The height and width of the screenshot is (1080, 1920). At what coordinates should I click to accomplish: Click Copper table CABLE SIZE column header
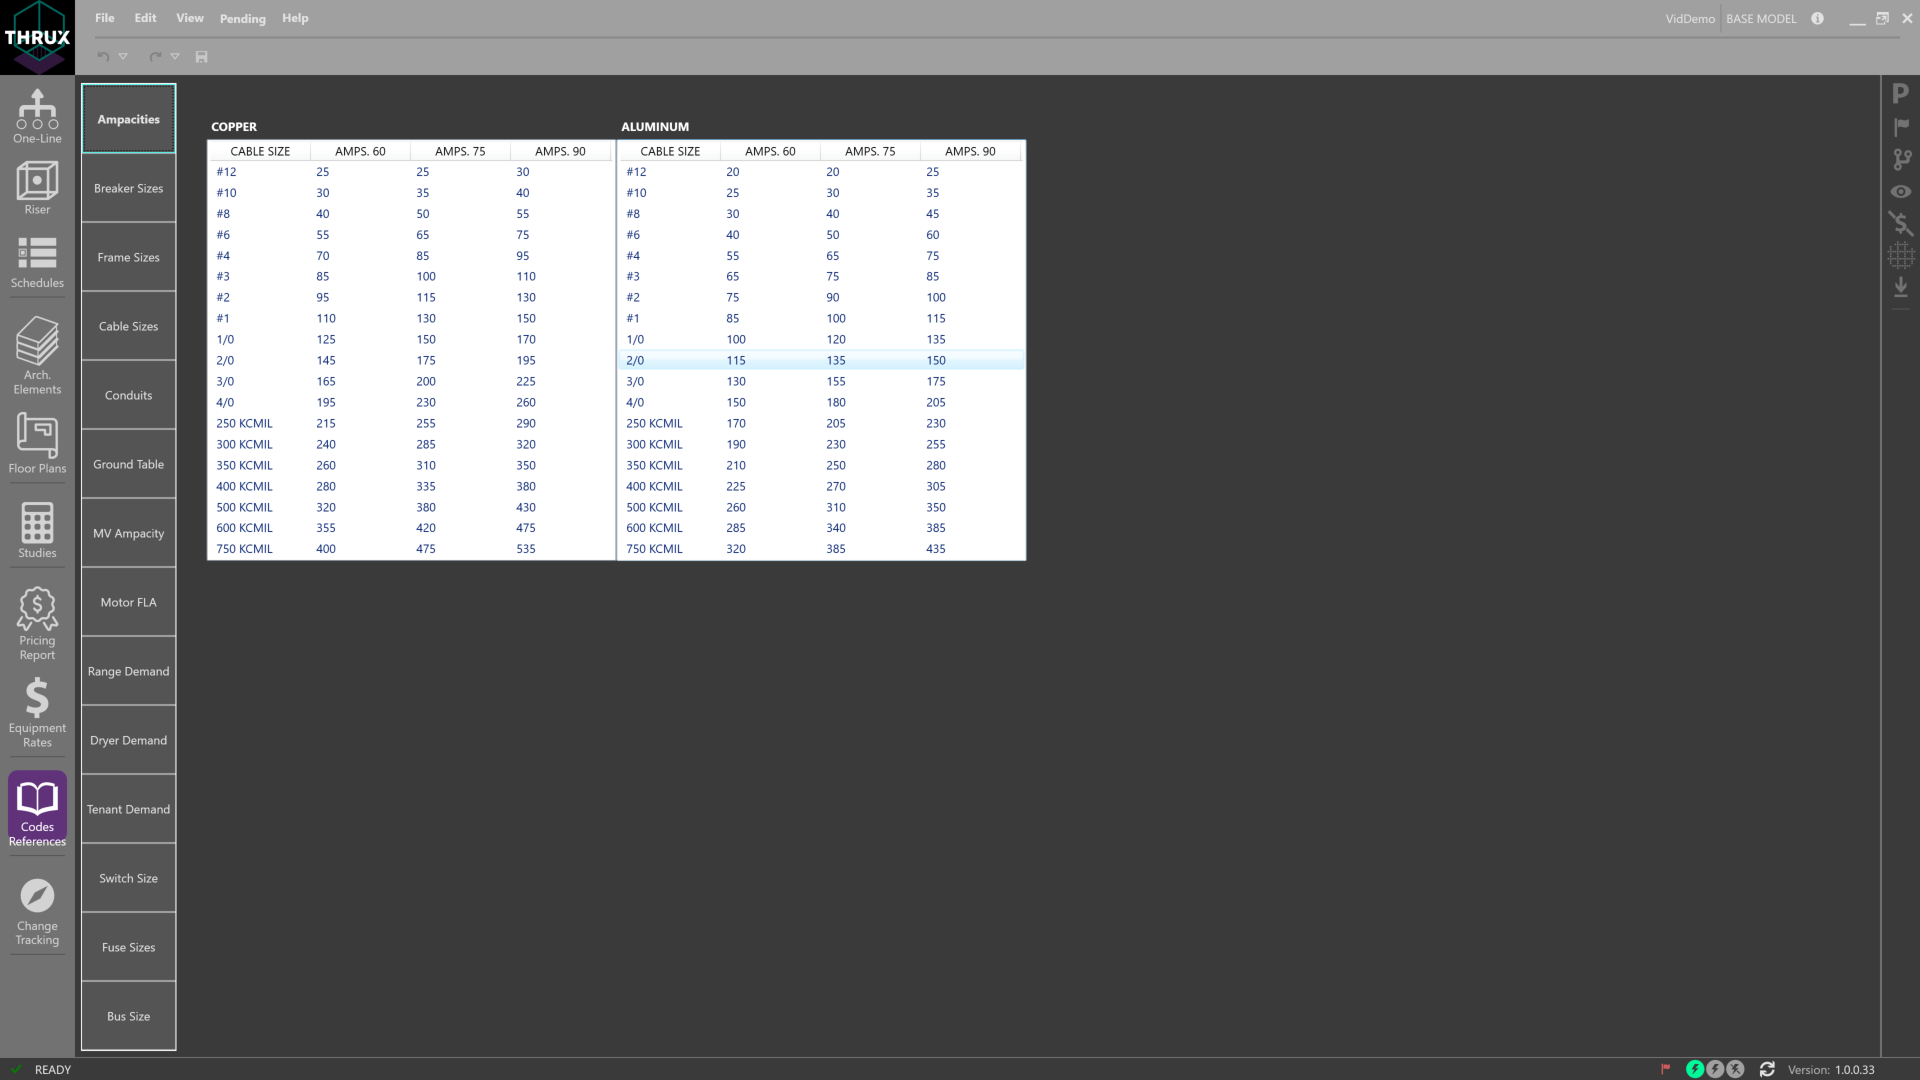tap(260, 151)
